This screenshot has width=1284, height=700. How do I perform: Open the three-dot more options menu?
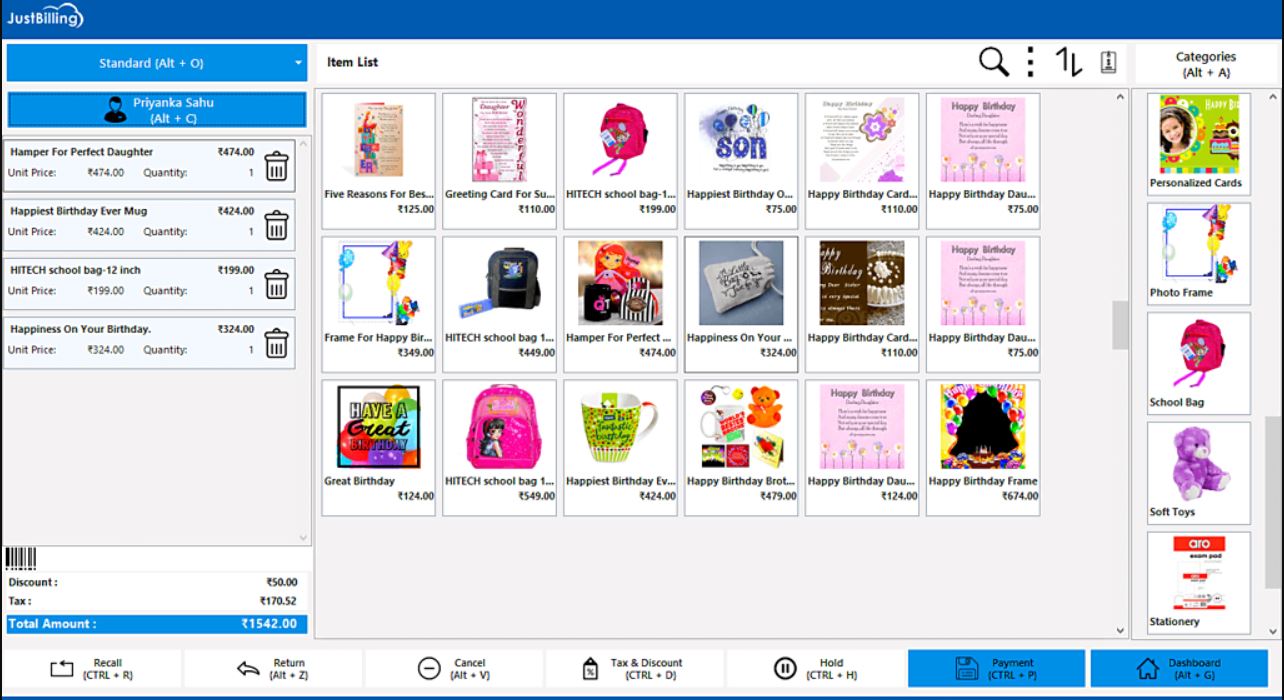(x=1031, y=62)
